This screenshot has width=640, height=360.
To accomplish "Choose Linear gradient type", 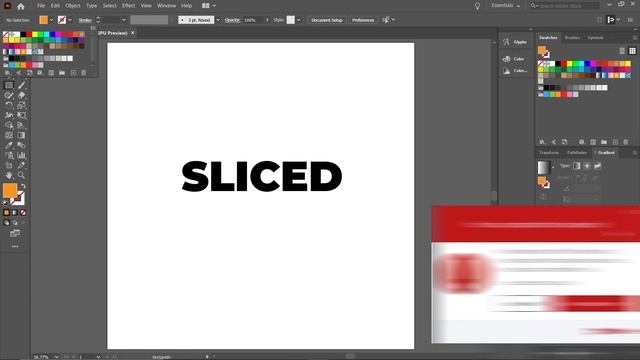I will coord(576,166).
